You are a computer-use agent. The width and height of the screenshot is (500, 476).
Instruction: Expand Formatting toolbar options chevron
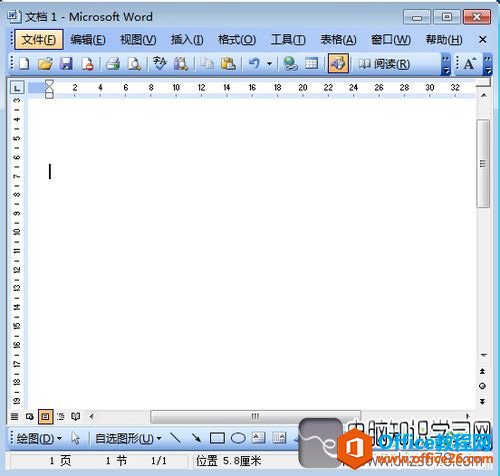point(488,64)
